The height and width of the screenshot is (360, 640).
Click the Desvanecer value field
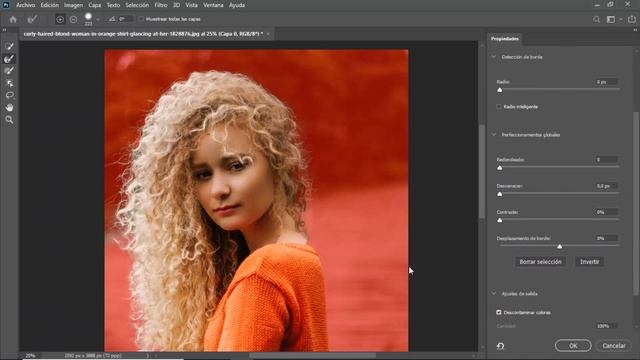coord(607,186)
